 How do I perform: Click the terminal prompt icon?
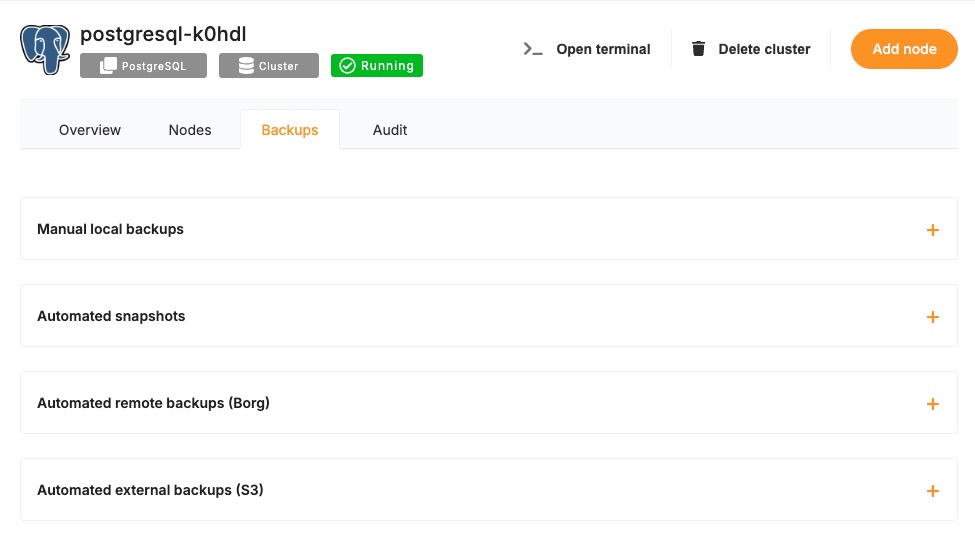[x=533, y=49]
